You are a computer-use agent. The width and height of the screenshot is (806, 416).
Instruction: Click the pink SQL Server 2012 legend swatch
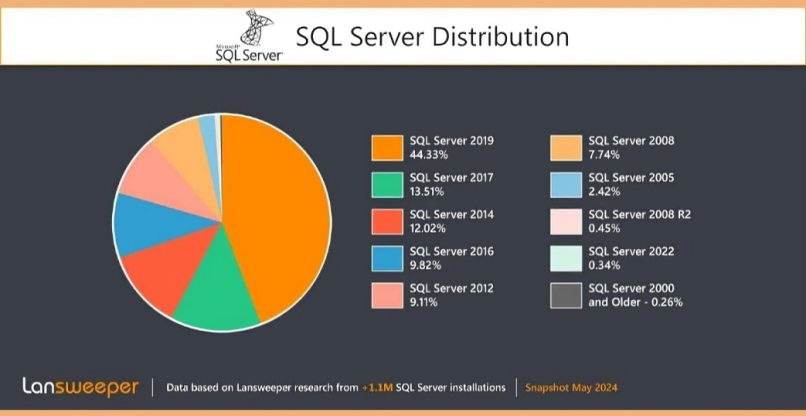click(x=385, y=295)
